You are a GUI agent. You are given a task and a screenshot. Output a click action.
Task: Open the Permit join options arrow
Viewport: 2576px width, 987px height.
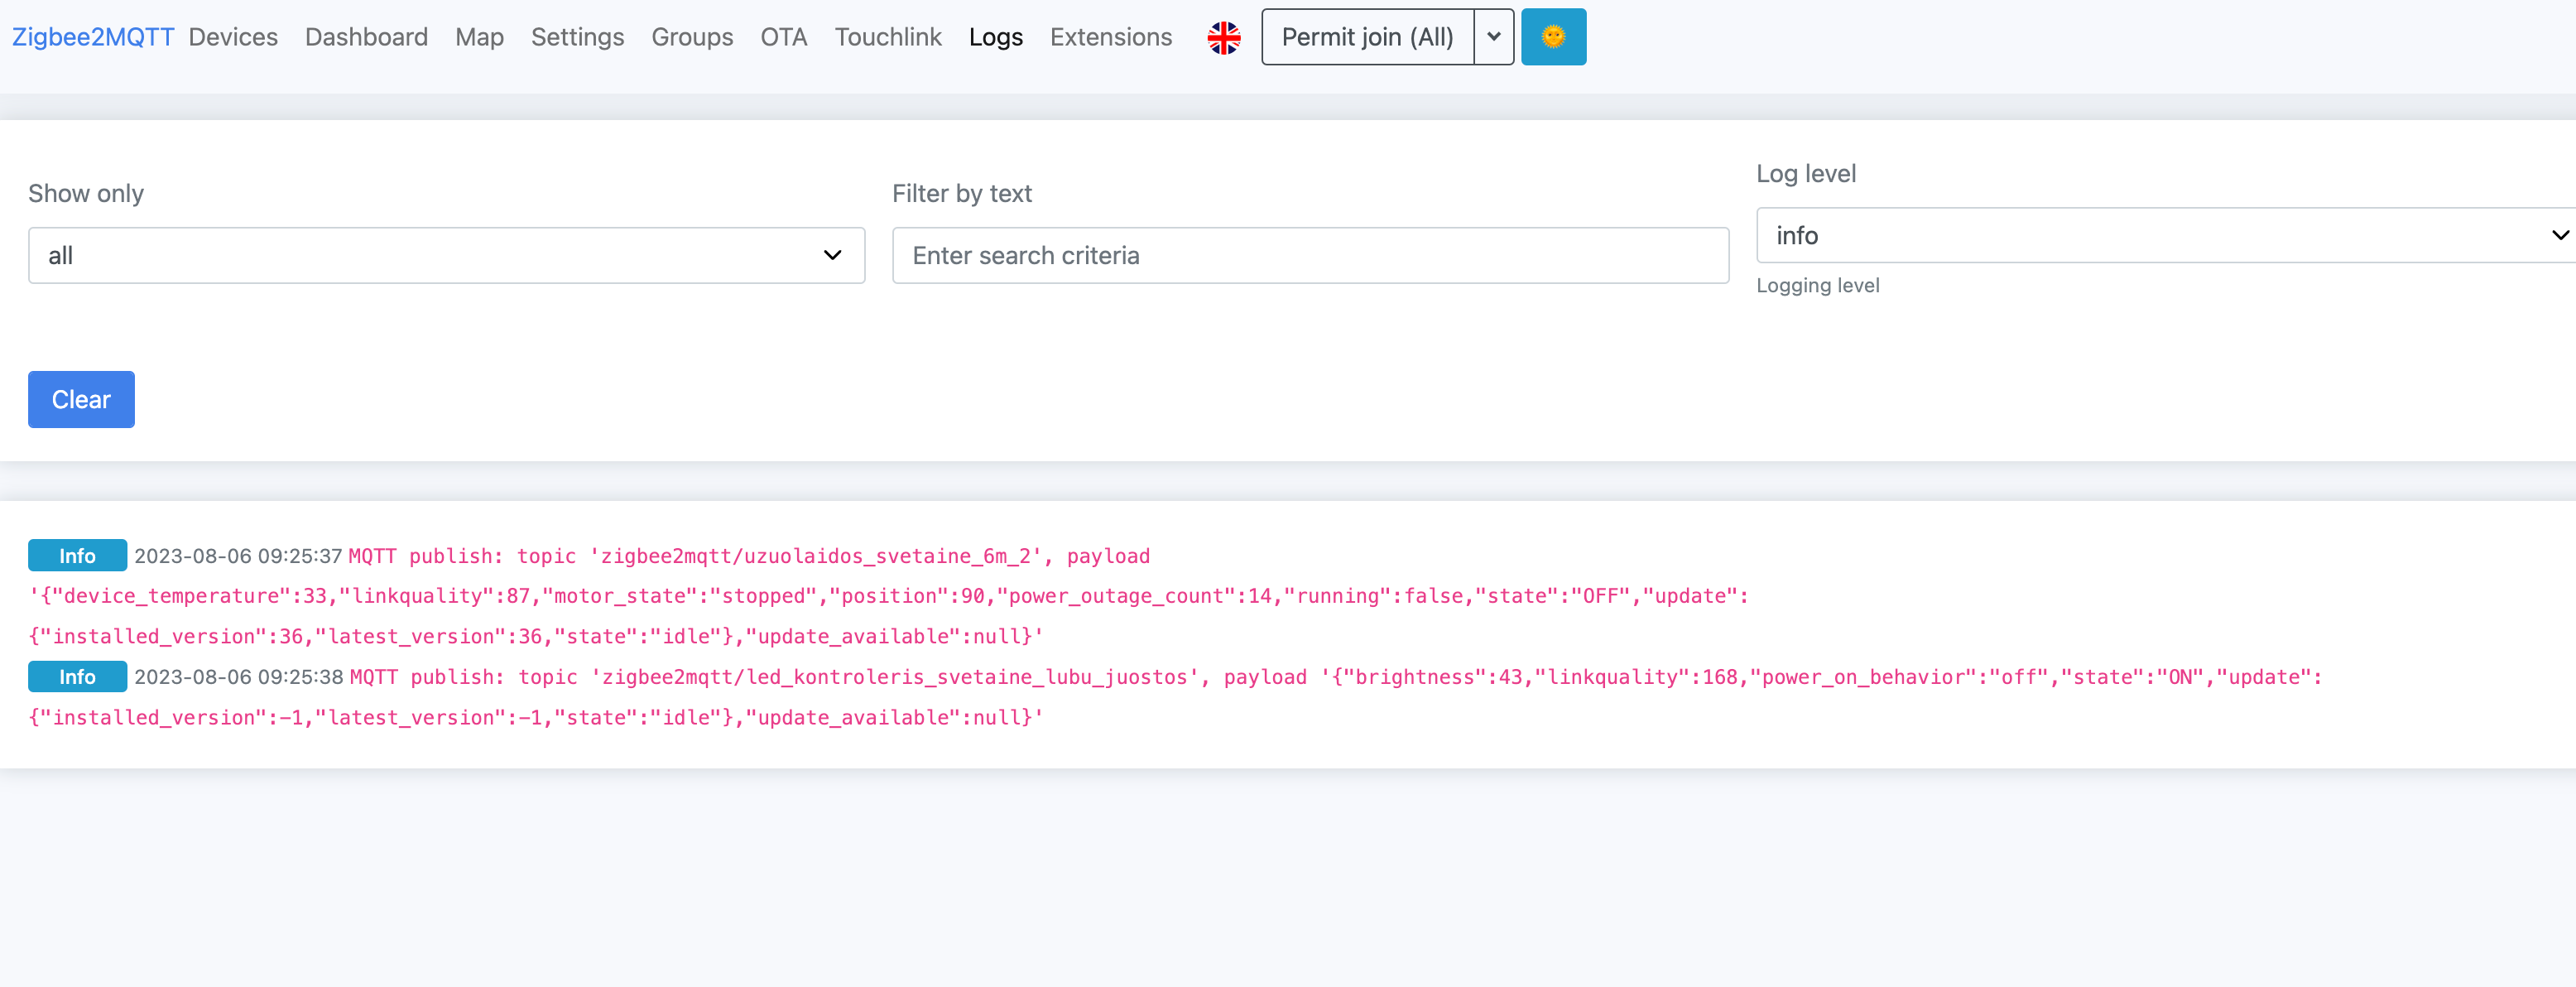pos(1494,37)
